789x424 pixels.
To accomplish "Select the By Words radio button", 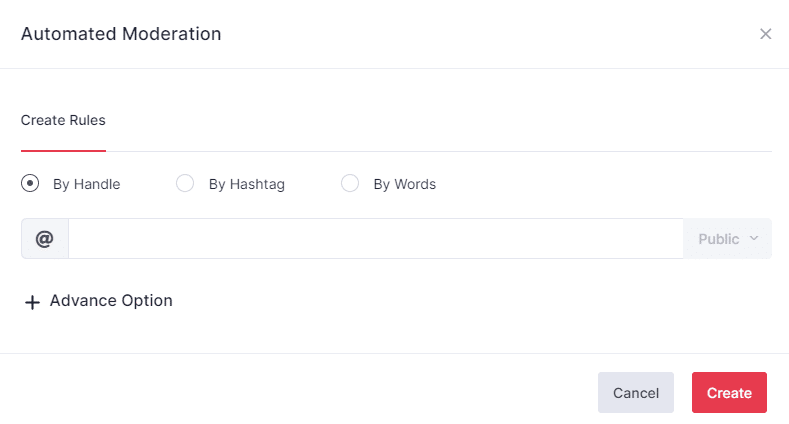I will pos(350,184).
